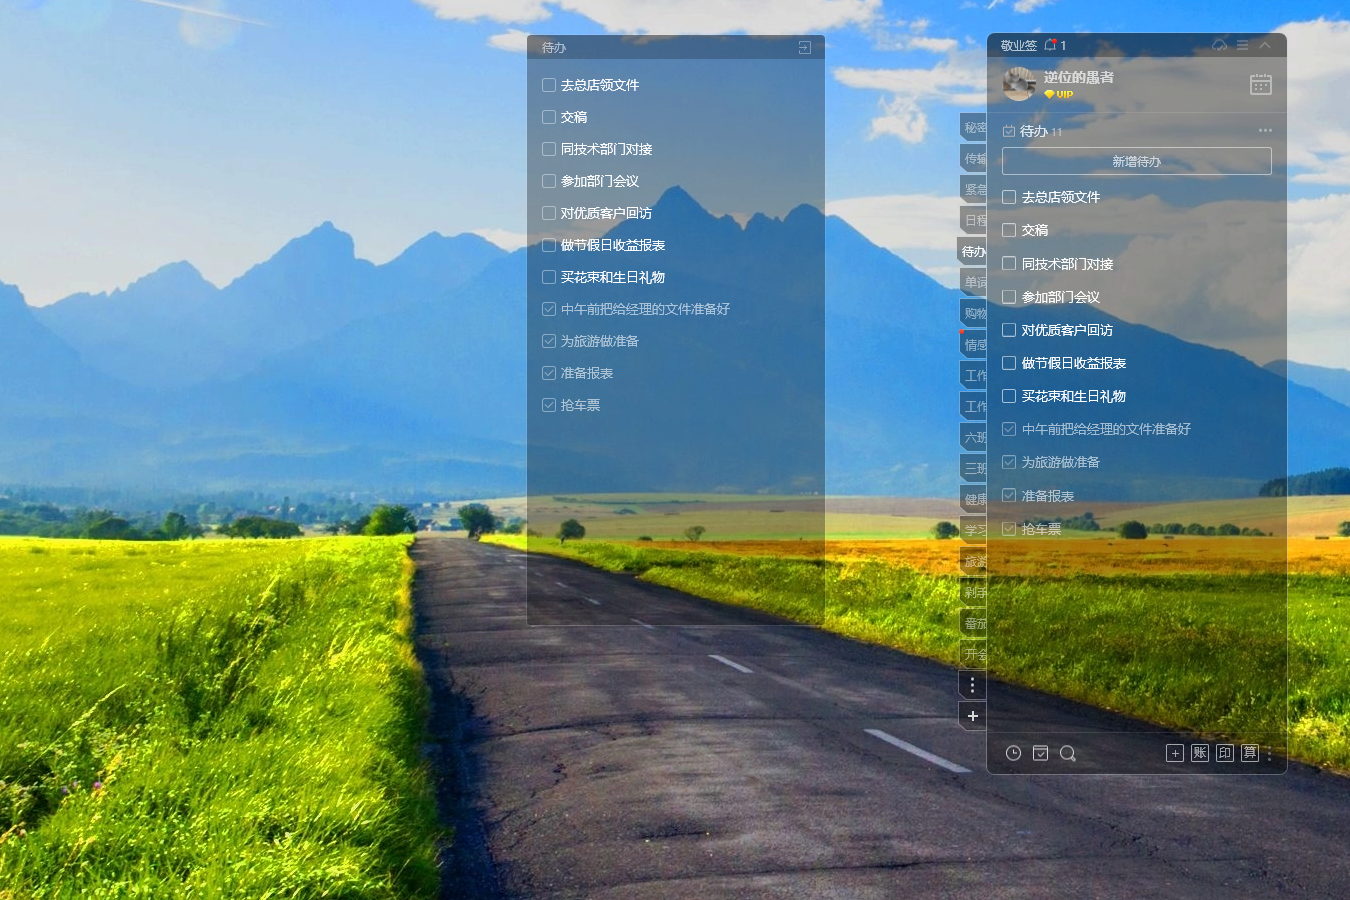Click the cloud sync icon
Viewport: 1350px width, 900px height.
[1219, 45]
